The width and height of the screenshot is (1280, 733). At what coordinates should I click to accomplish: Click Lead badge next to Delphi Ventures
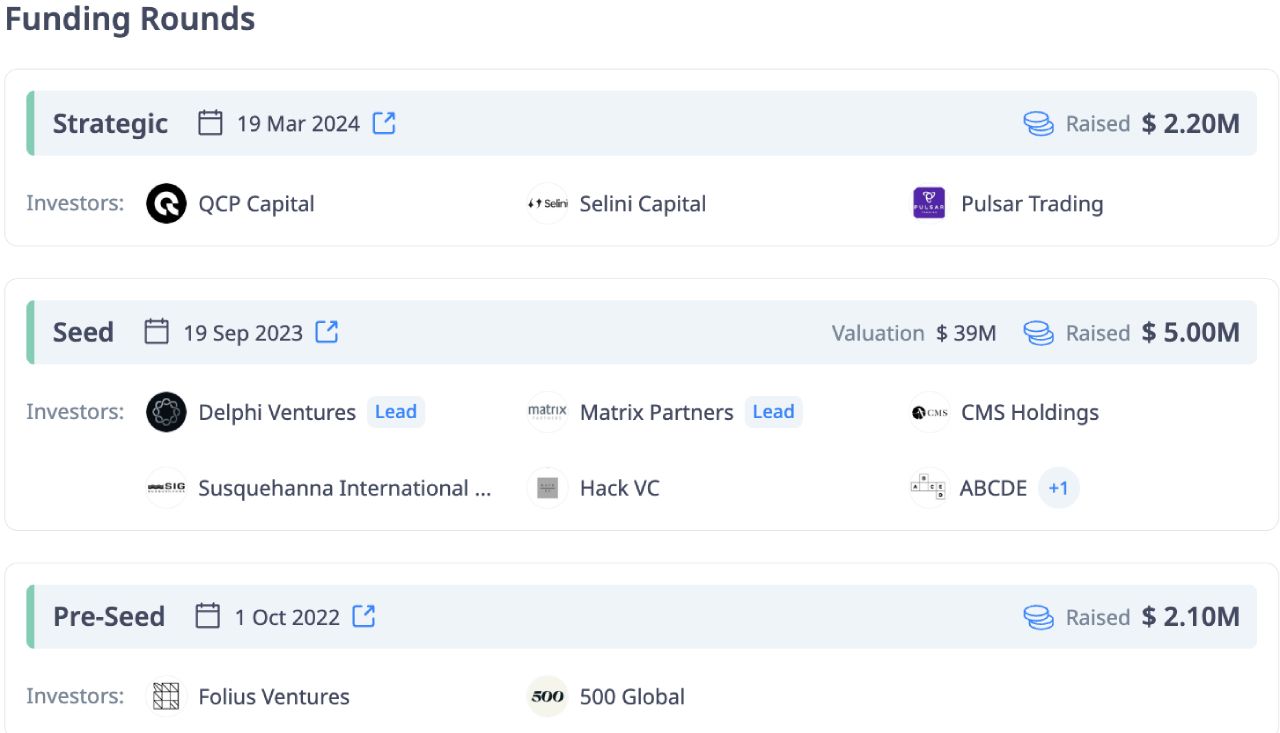pos(396,412)
